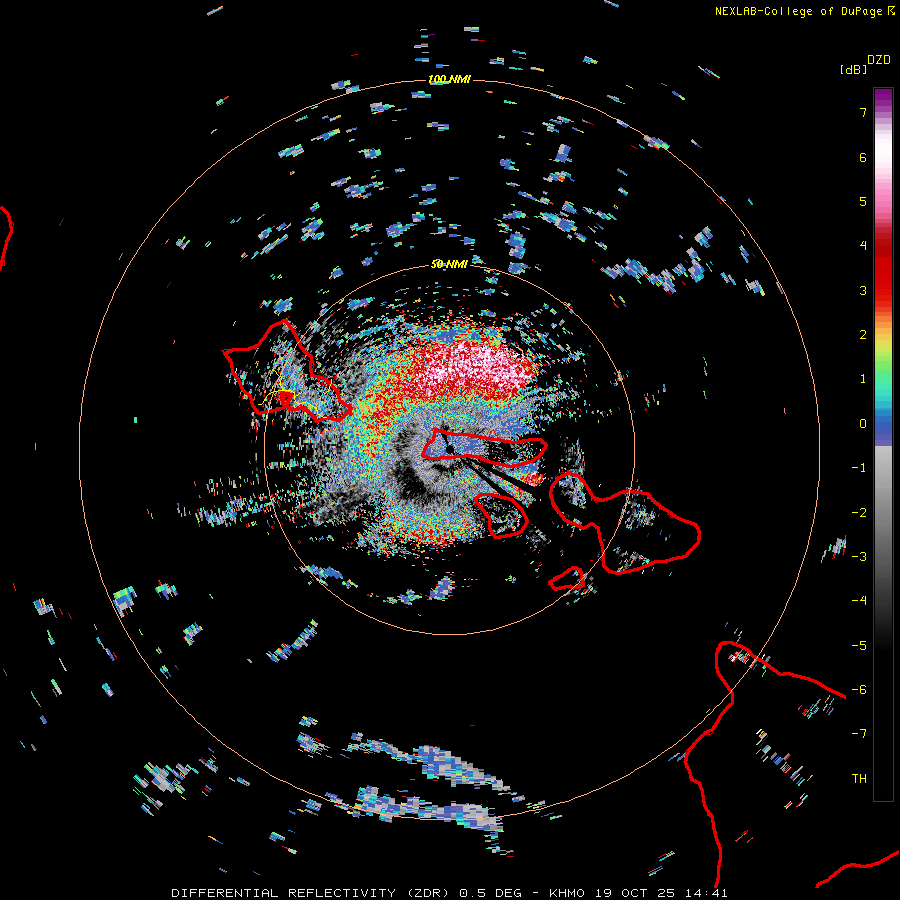This screenshot has height=900, width=900.
Task: Click the -2 value on color scale
Action: click(x=859, y=513)
